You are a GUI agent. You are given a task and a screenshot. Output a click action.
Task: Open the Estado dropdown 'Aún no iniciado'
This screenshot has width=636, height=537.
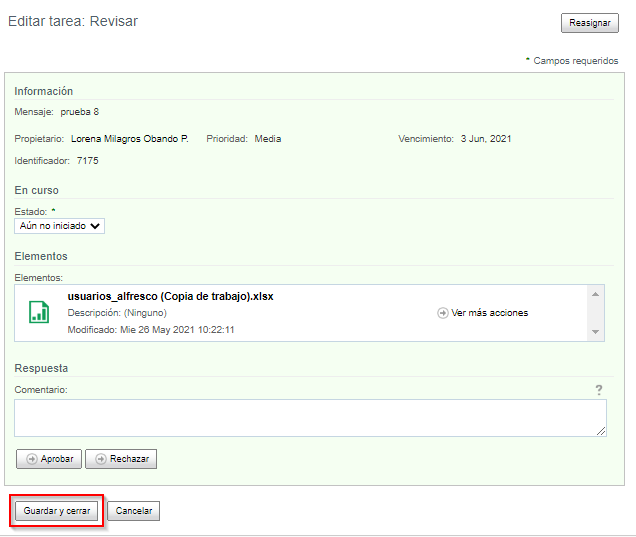(x=60, y=226)
